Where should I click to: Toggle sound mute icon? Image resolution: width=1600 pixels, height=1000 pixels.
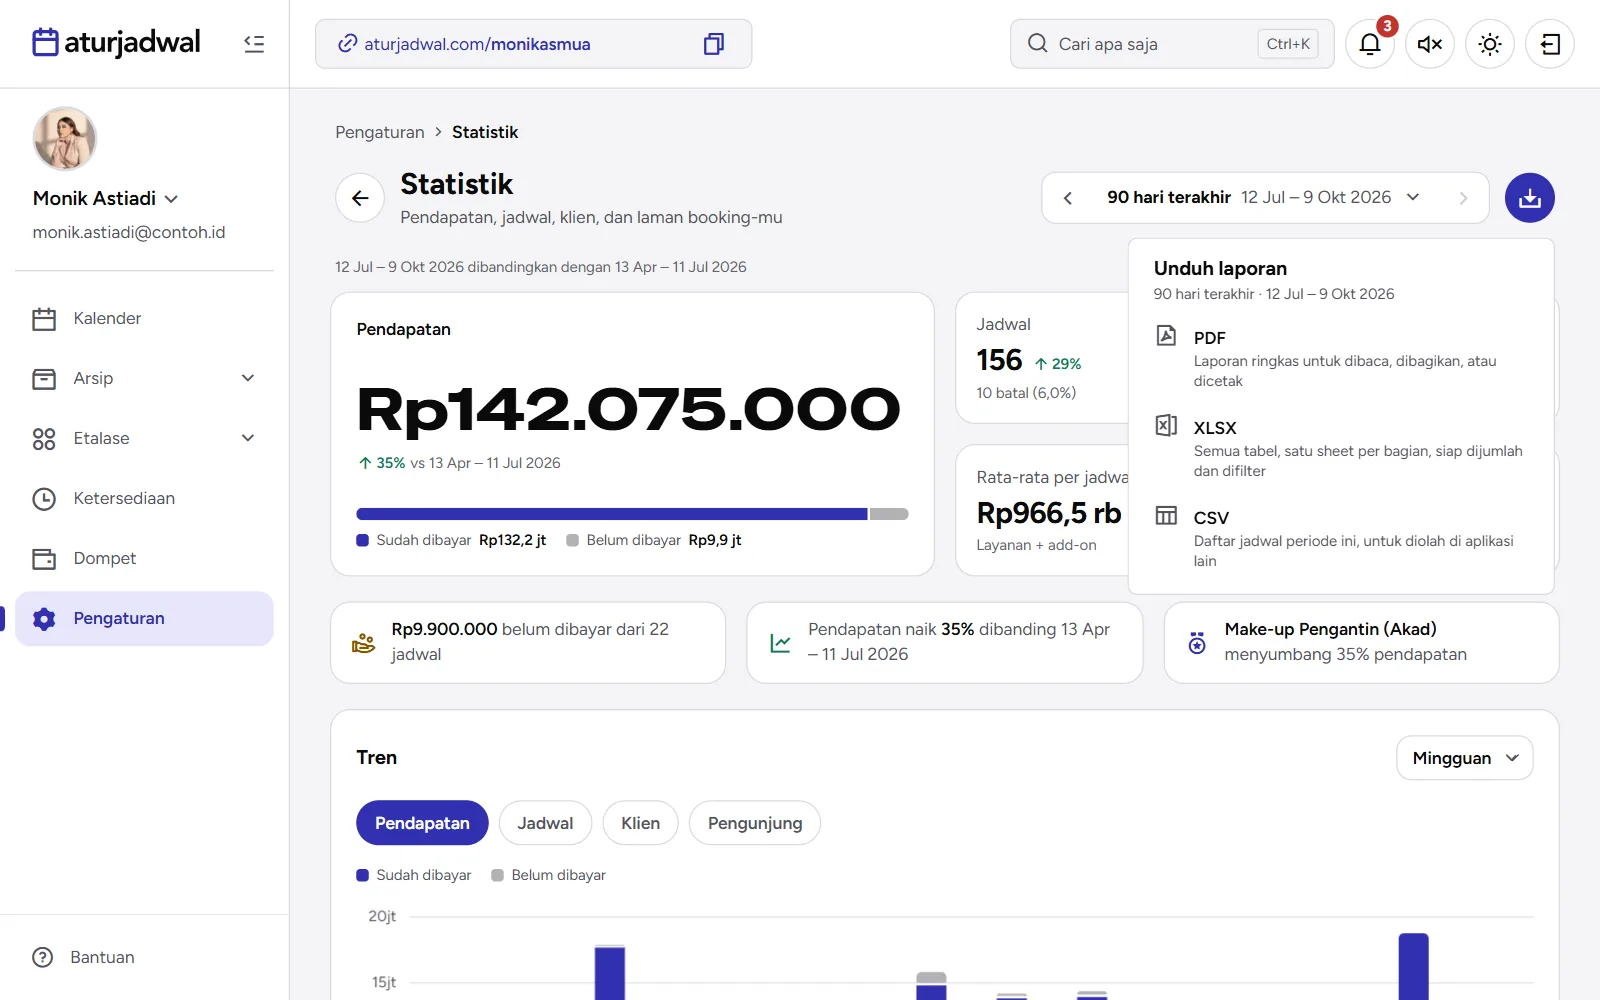(x=1430, y=44)
